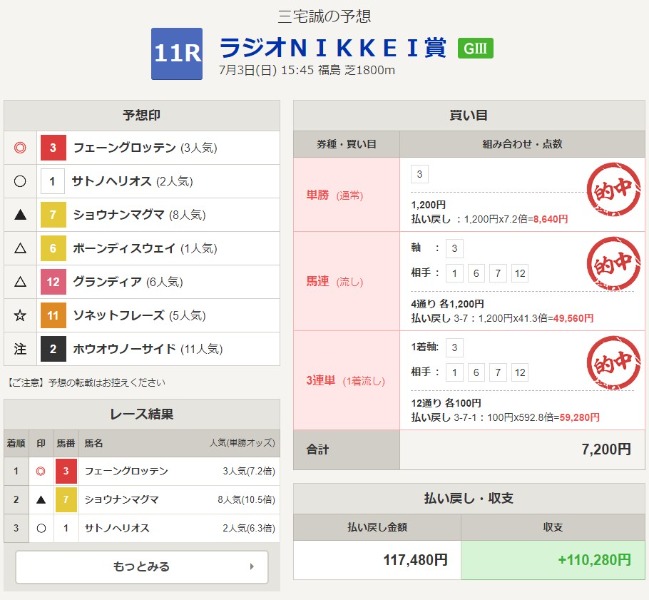
Task: Click the 7,200円 total amount
Action: pos(606,449)
